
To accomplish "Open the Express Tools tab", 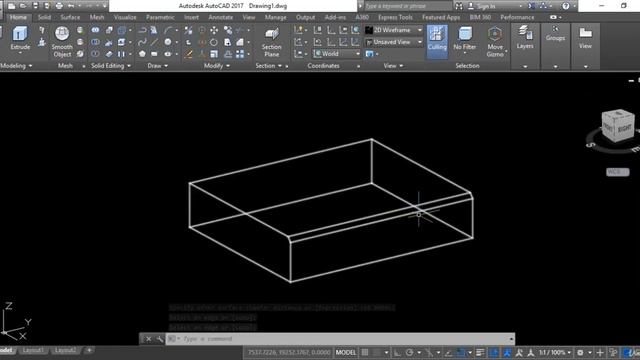I will (x=395, y=17).
